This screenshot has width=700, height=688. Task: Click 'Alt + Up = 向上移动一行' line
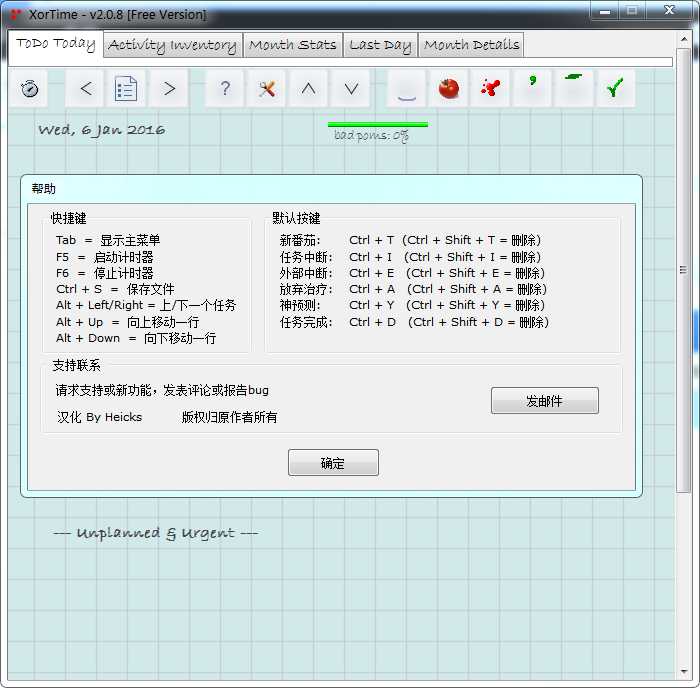point(128,322)
